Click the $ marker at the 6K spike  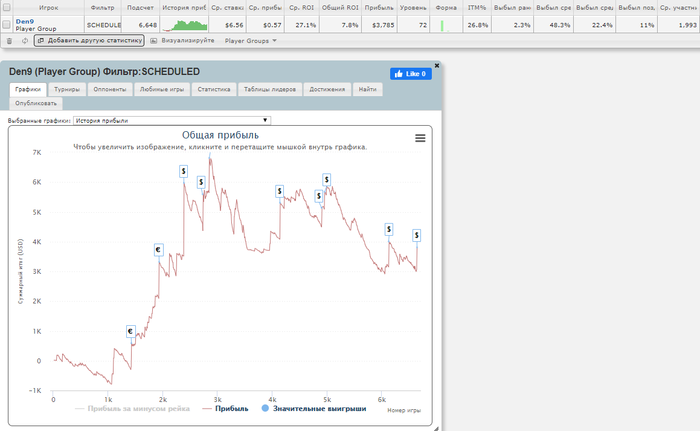183,171
